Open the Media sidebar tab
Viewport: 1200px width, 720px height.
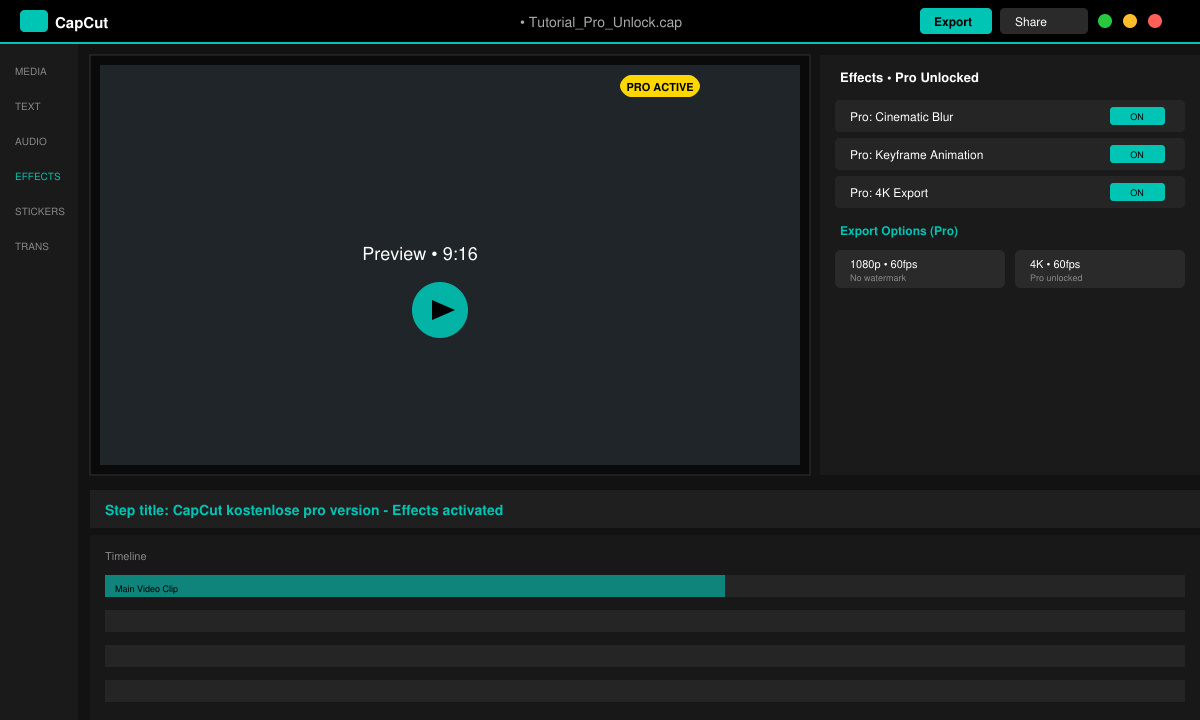tap(31, 72)
